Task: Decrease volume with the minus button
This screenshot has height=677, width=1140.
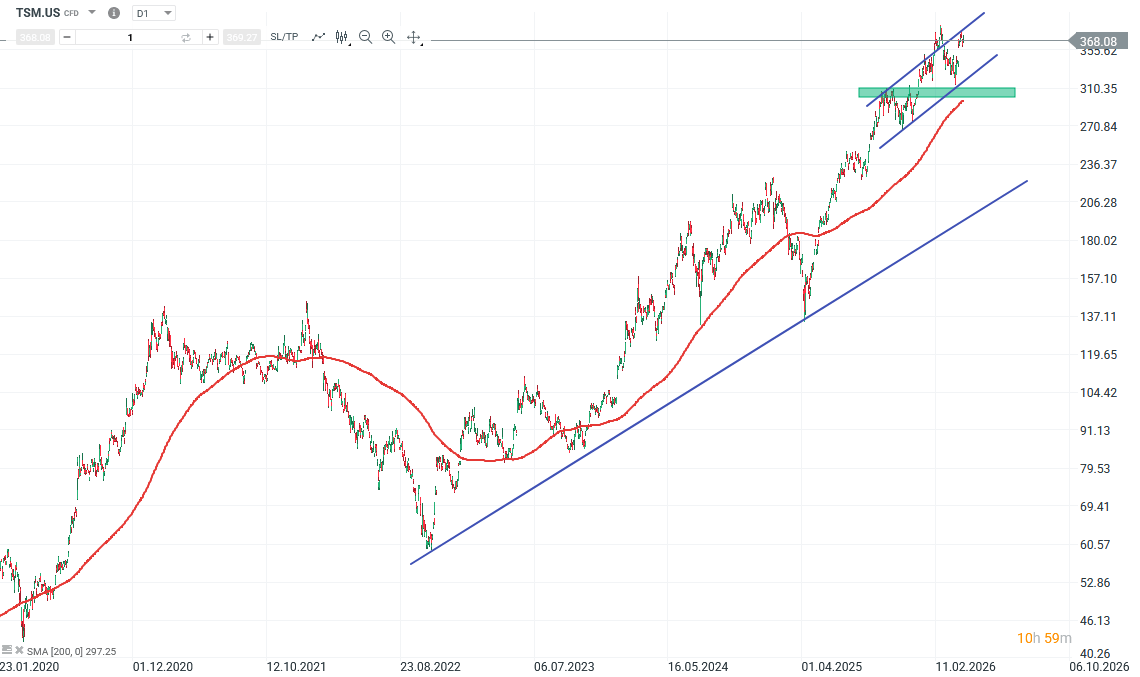Action: pos(66,37)
